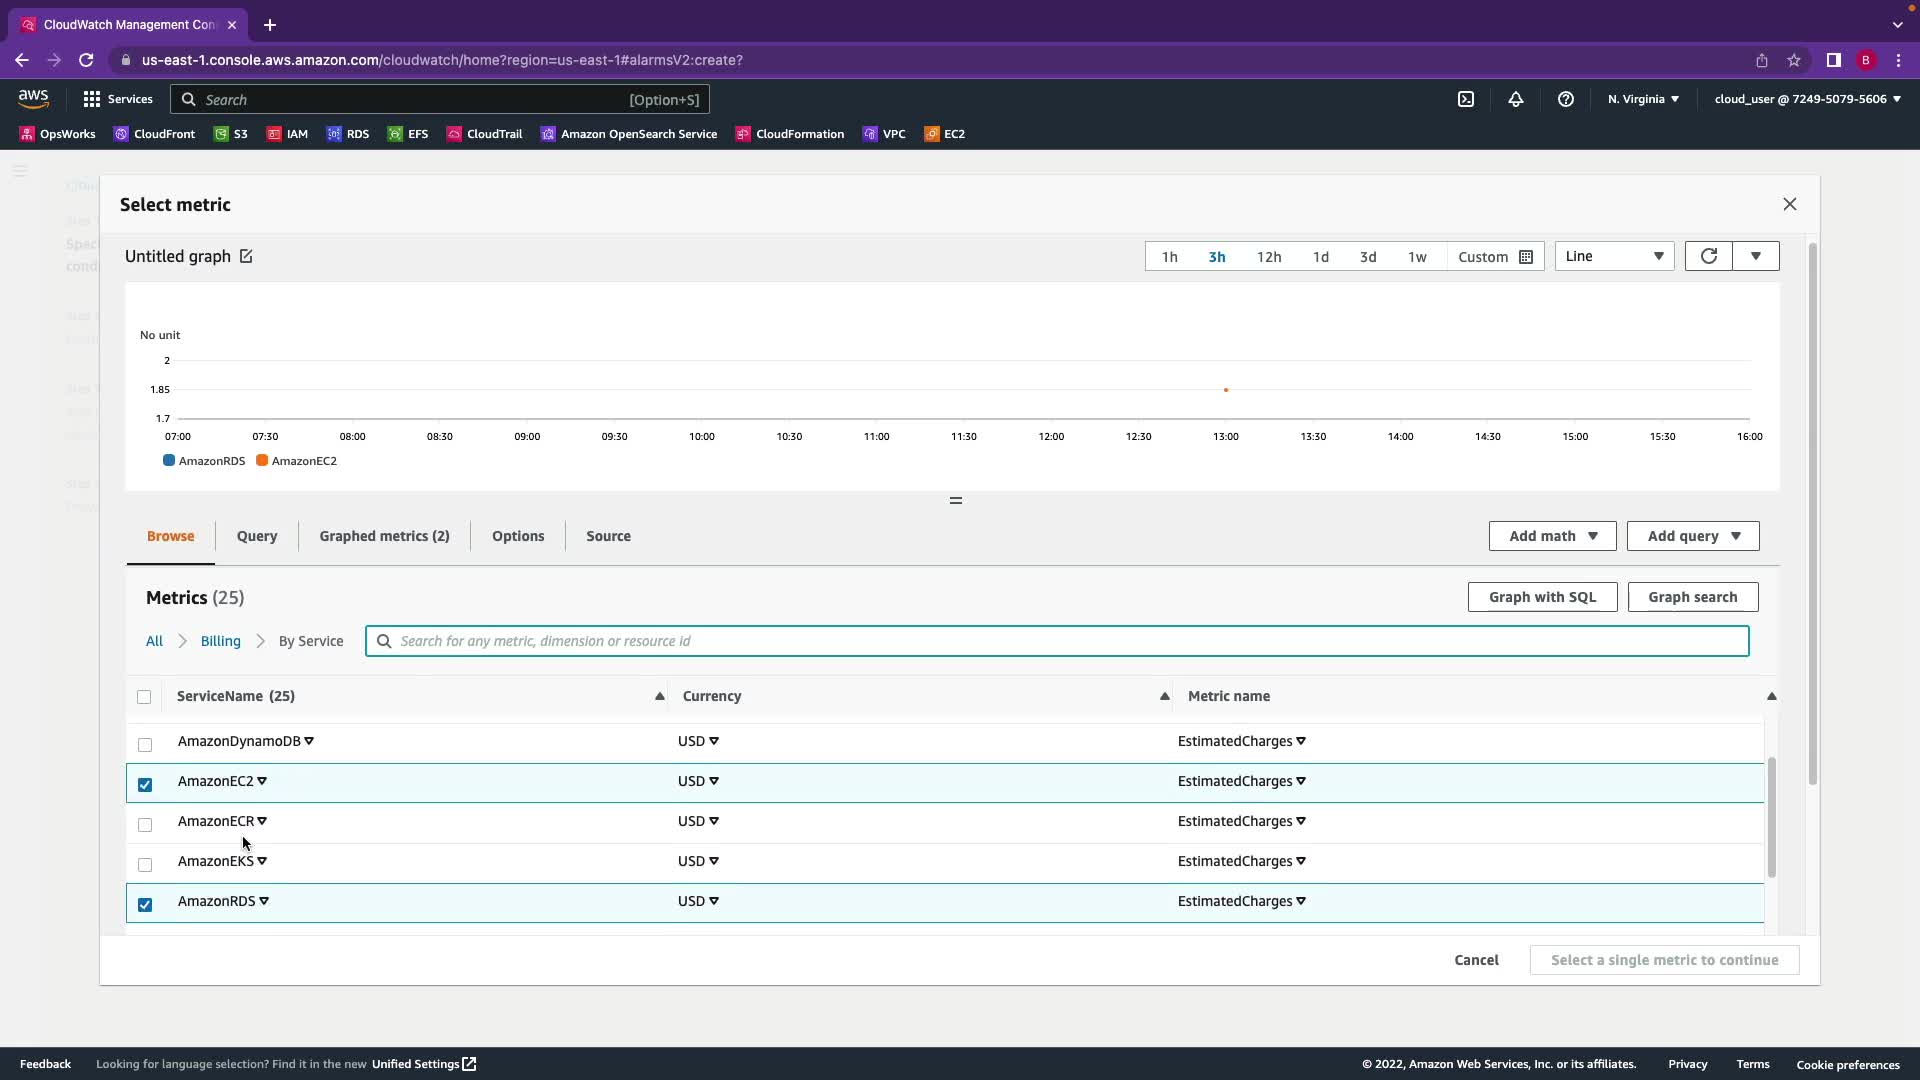Expand the Add math dropdown
Viewport: 1920px width, 1080px height.
click(1552, 536)
